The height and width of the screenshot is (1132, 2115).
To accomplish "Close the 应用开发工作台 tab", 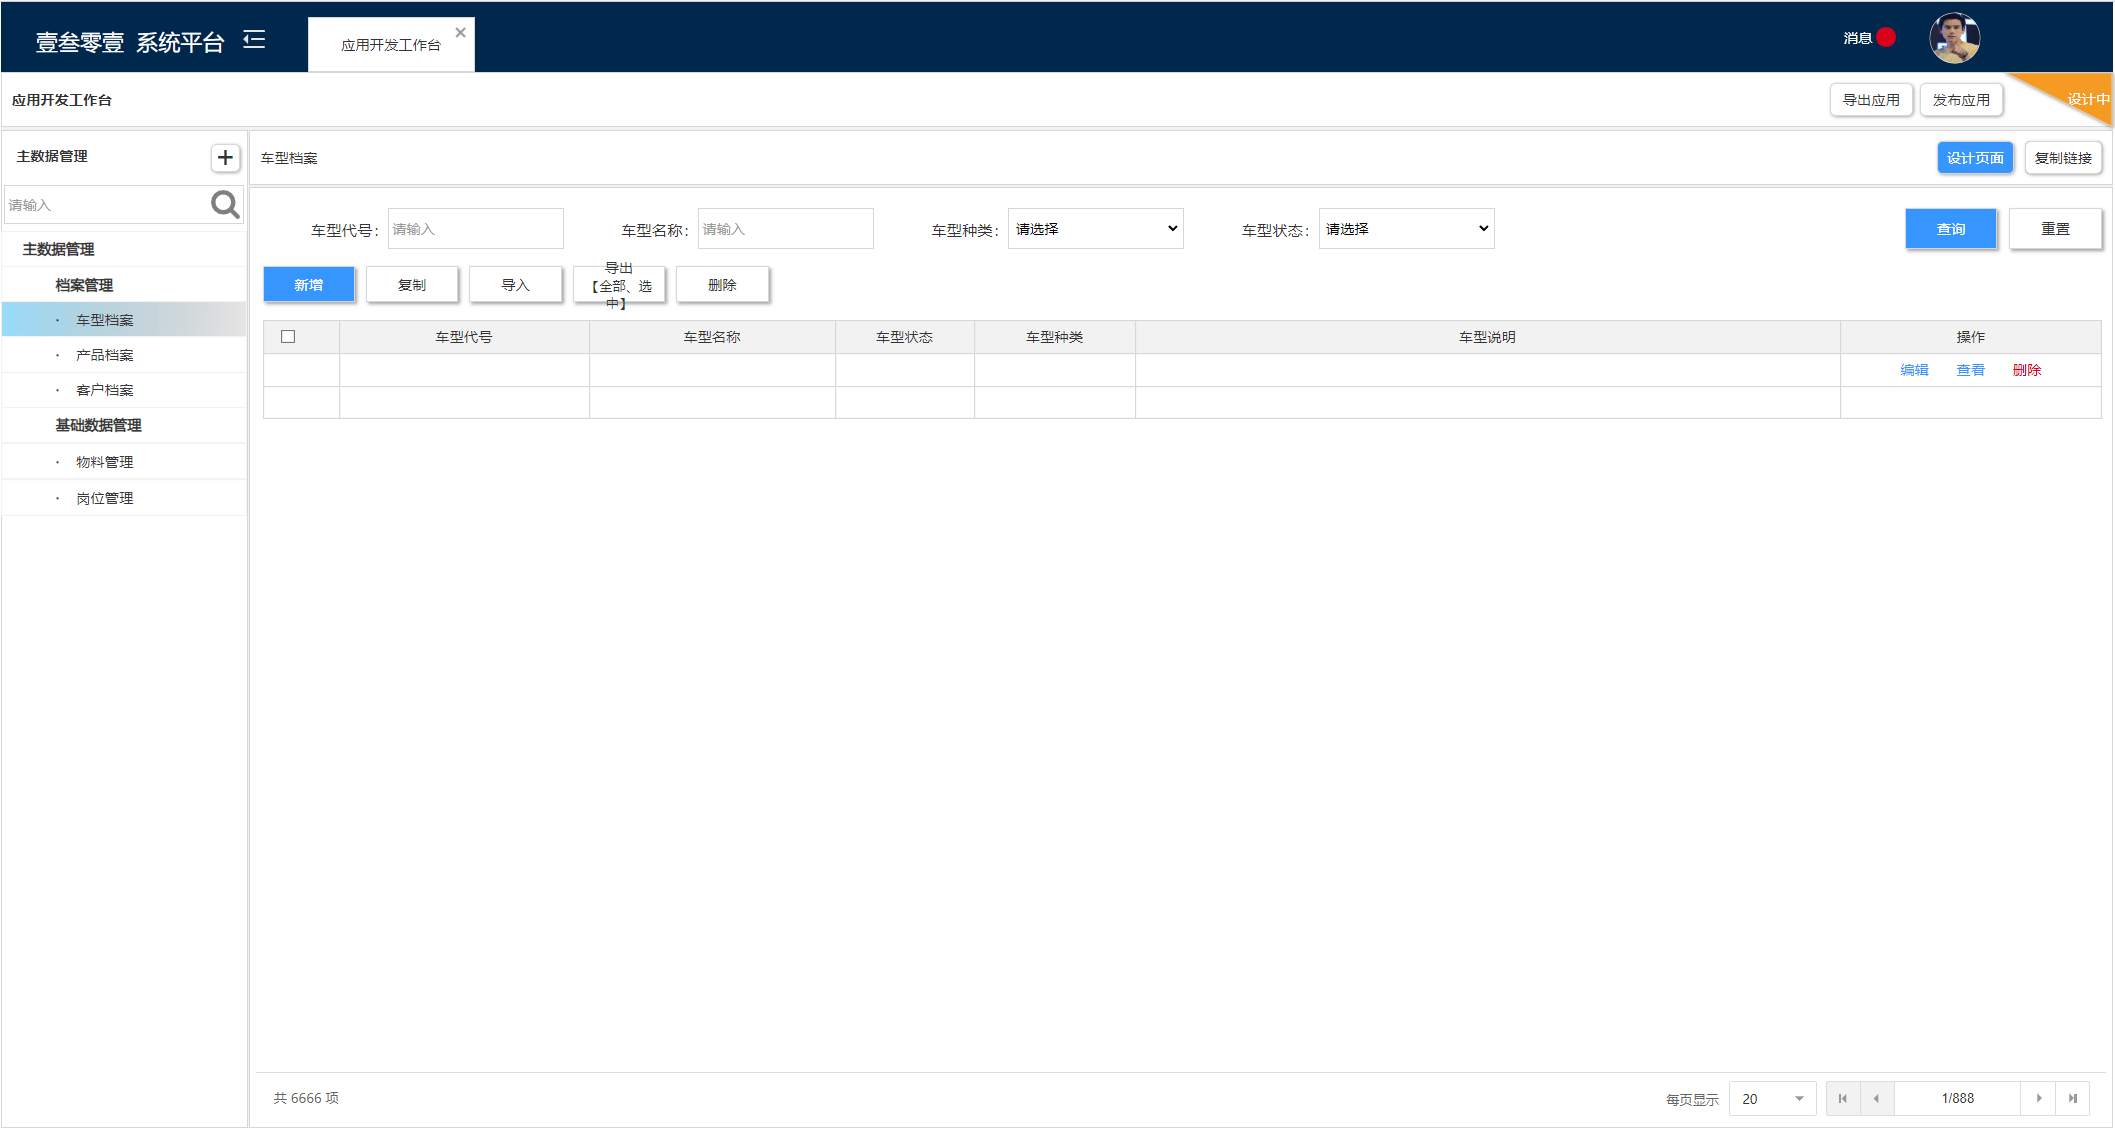I will click(x=460, y=33).
